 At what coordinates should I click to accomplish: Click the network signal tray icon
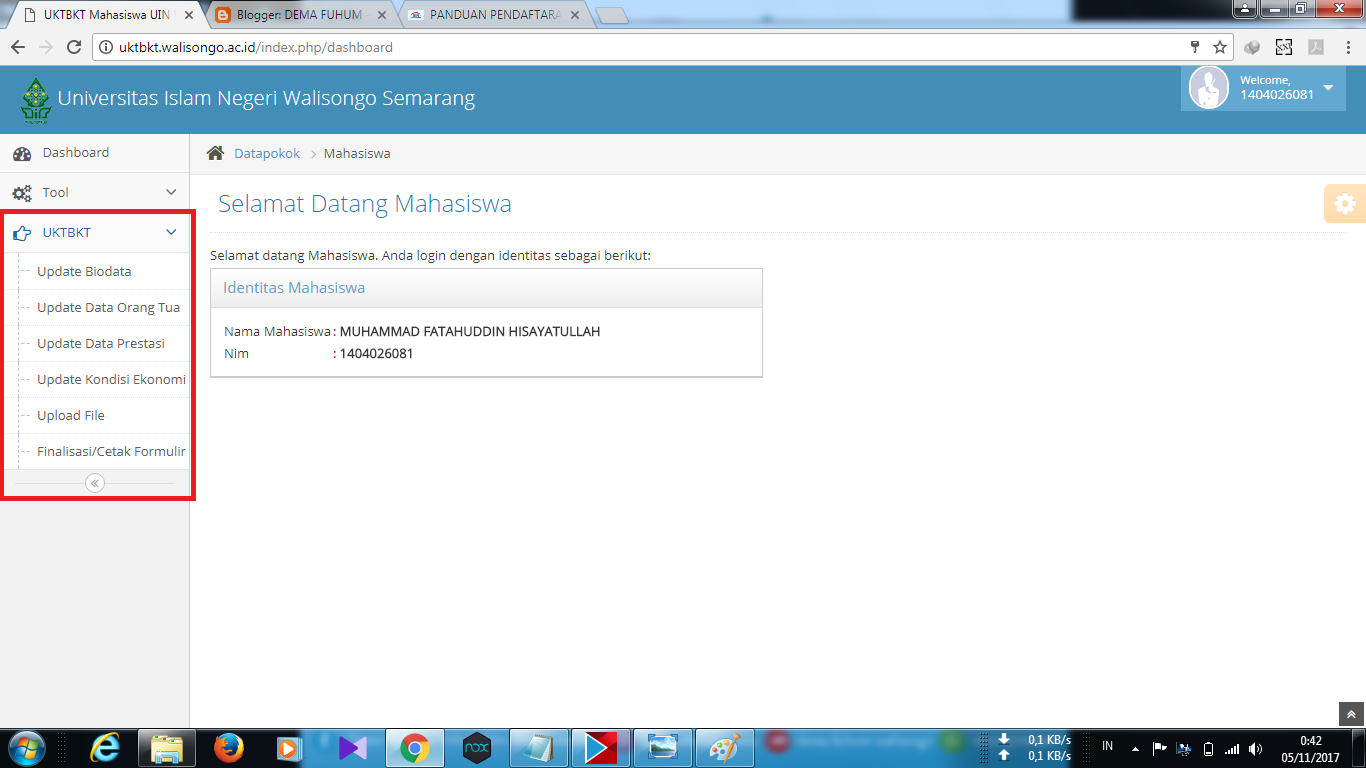pos(1232,748)
